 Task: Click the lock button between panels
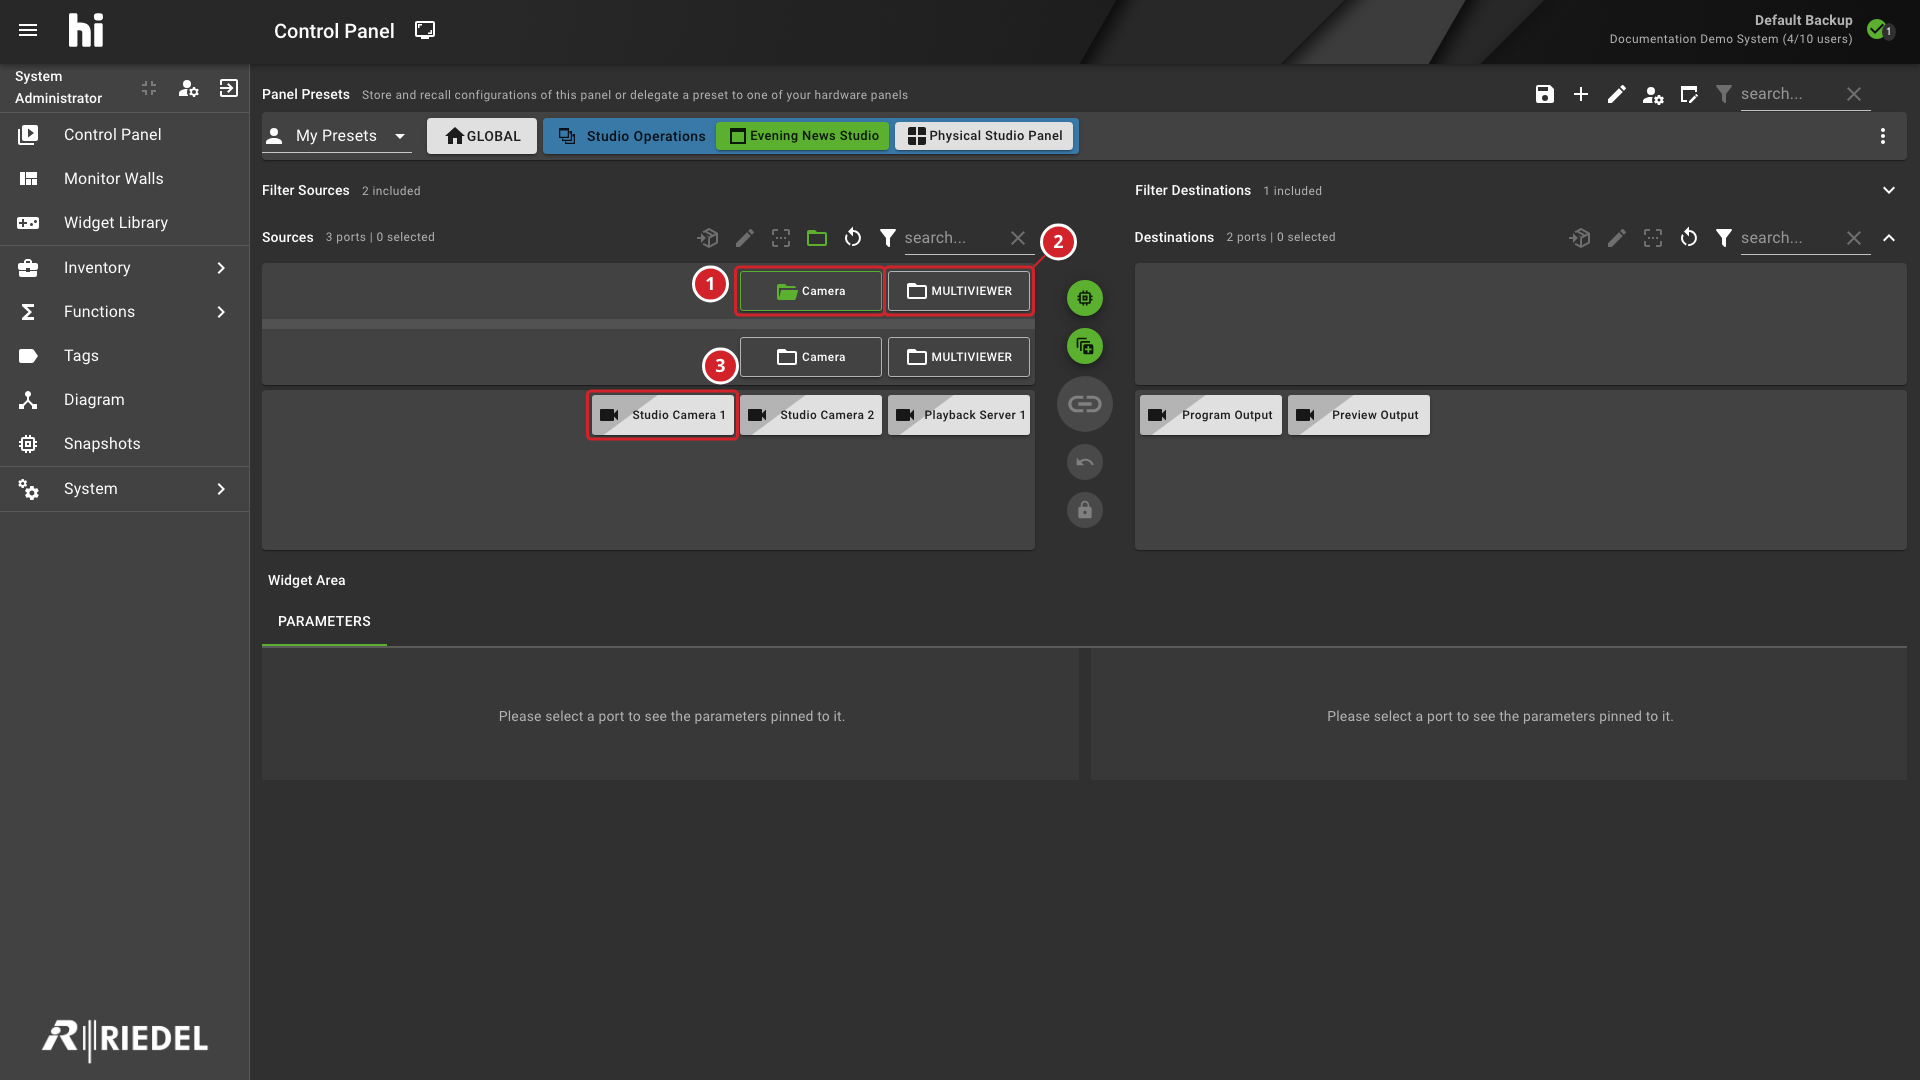1085,510
